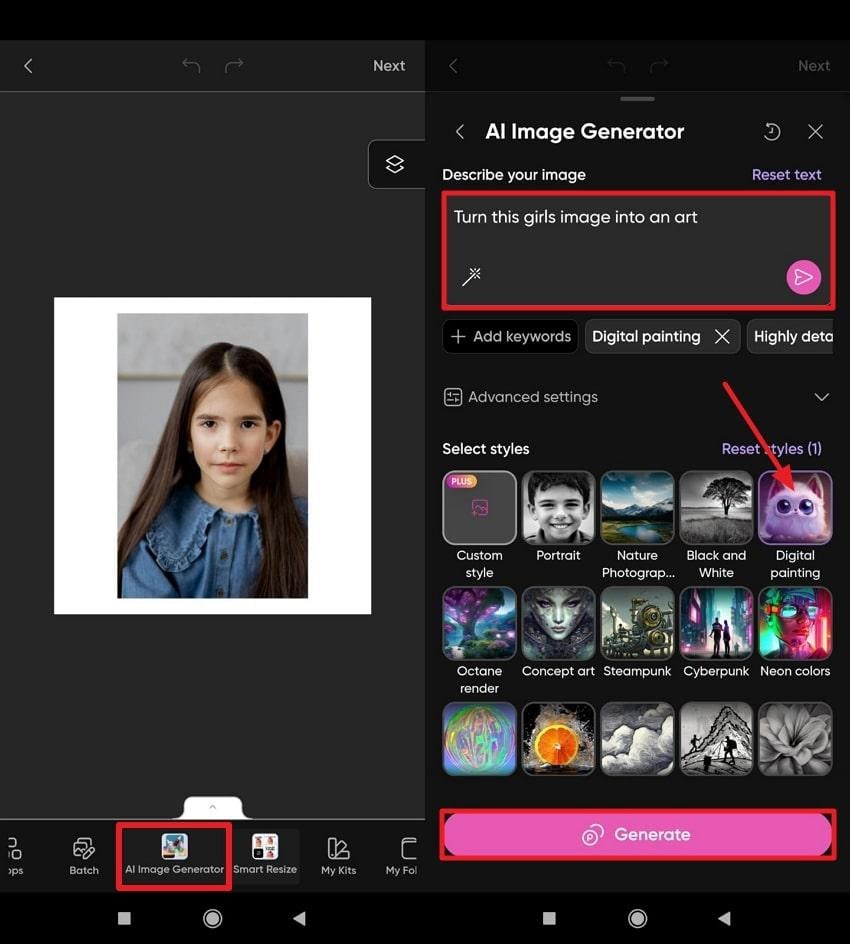Screen dimensions: 850x944
Task: Tap the Android recents square on left screen
Action: pyautogui.click(x=124, y=918)
